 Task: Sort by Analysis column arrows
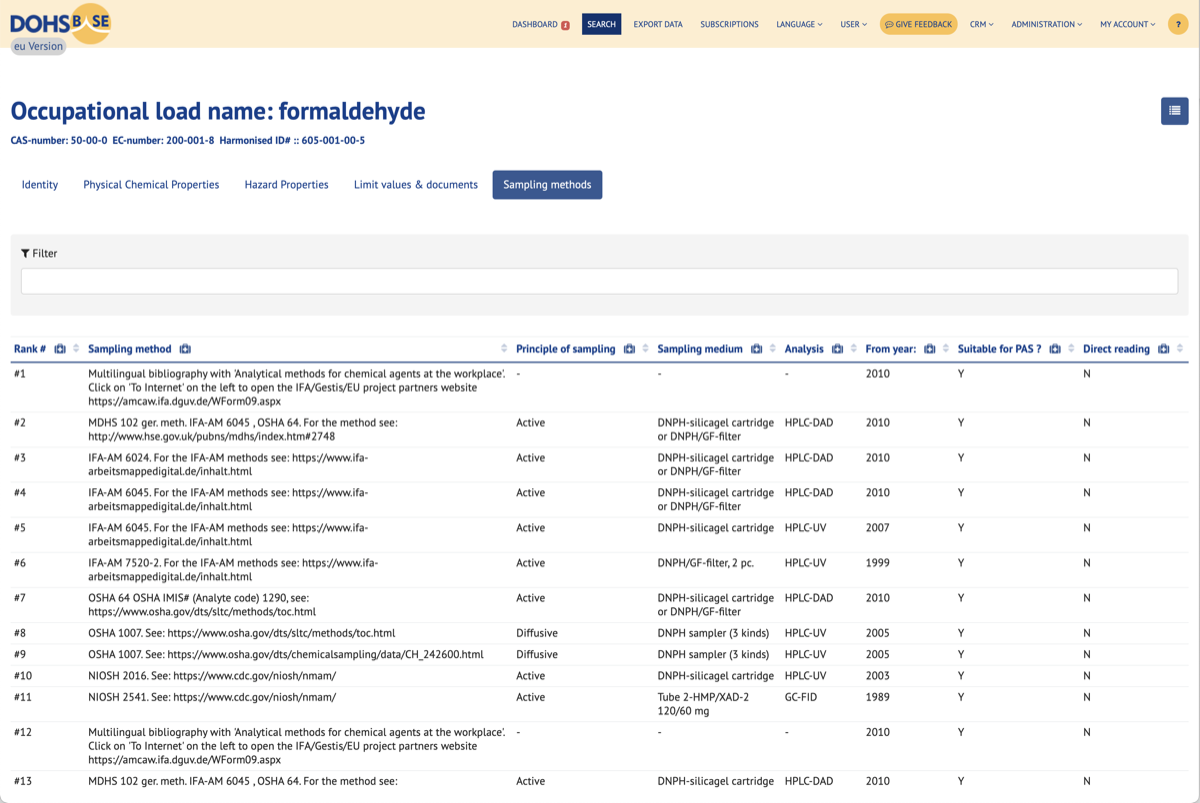[x=853, y=349]
